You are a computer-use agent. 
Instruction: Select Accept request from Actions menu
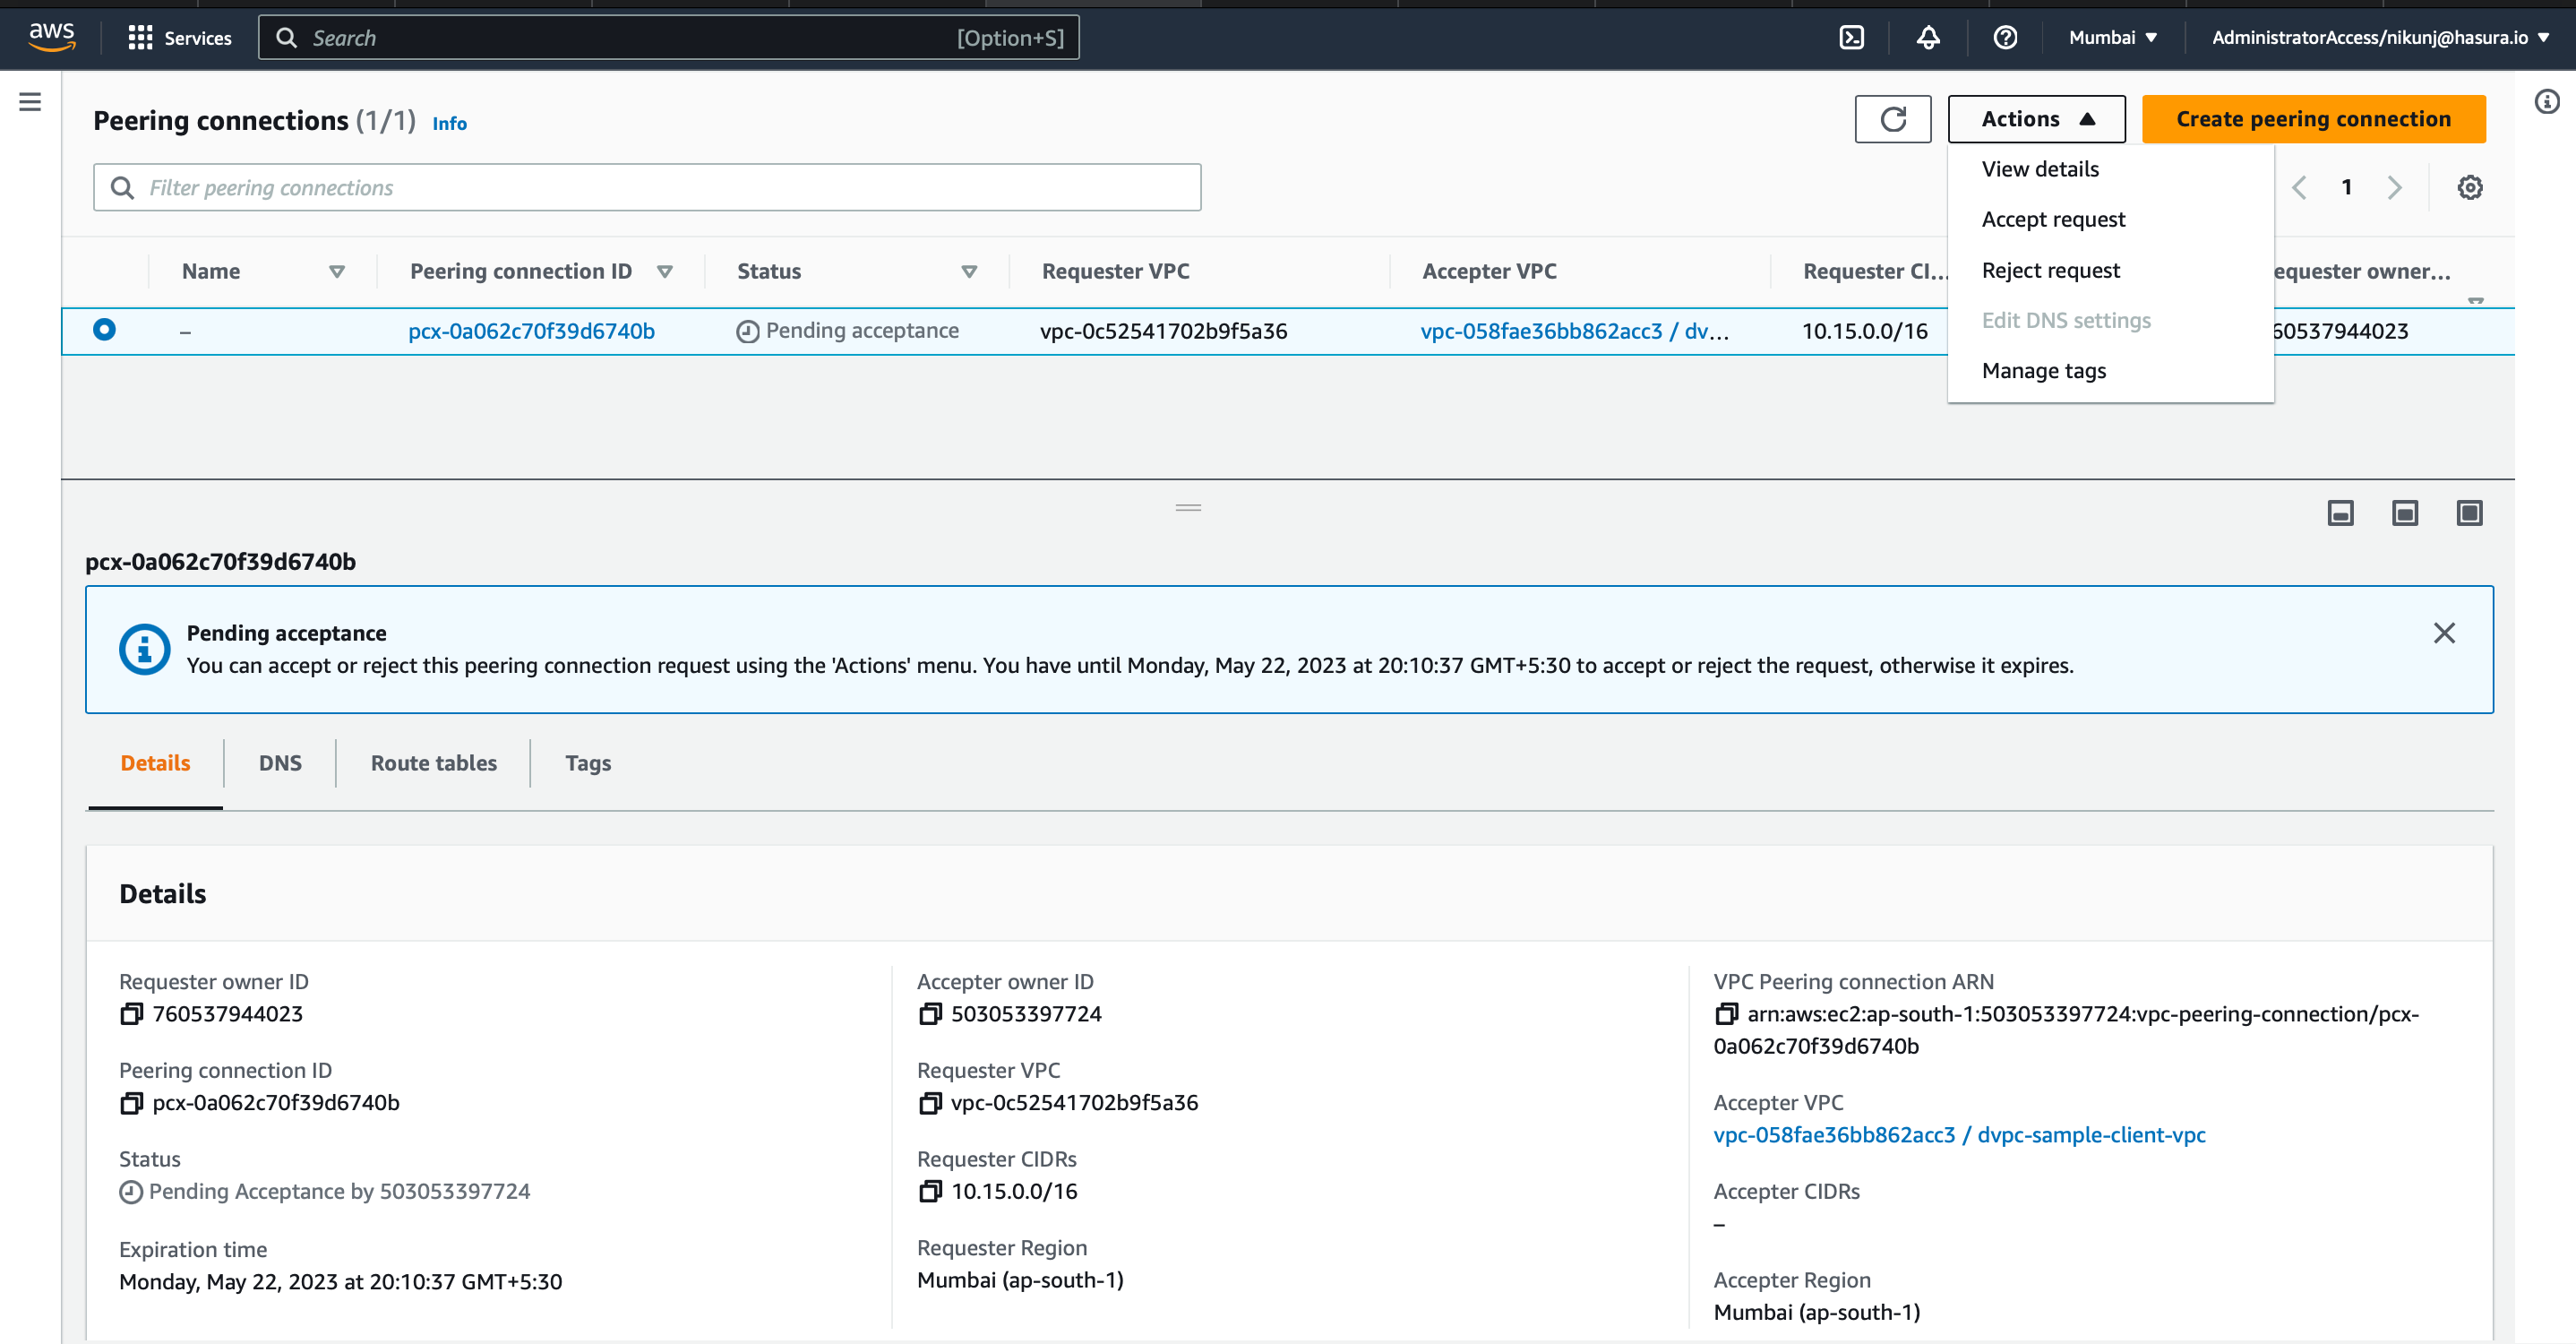coord(2051,218)
